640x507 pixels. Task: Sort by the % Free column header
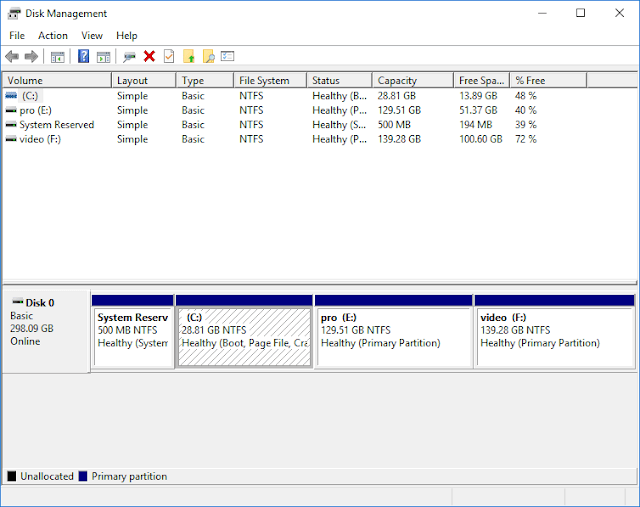[549, 80]
